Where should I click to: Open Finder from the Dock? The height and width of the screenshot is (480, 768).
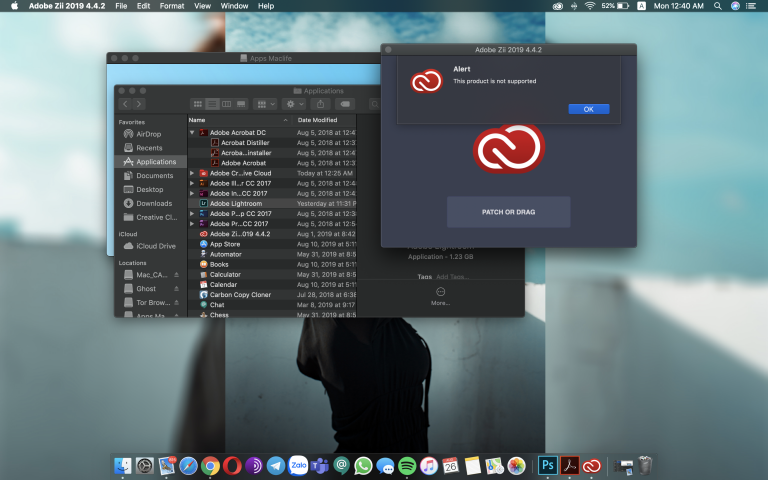pyautogui.click(x=123, y=466)
